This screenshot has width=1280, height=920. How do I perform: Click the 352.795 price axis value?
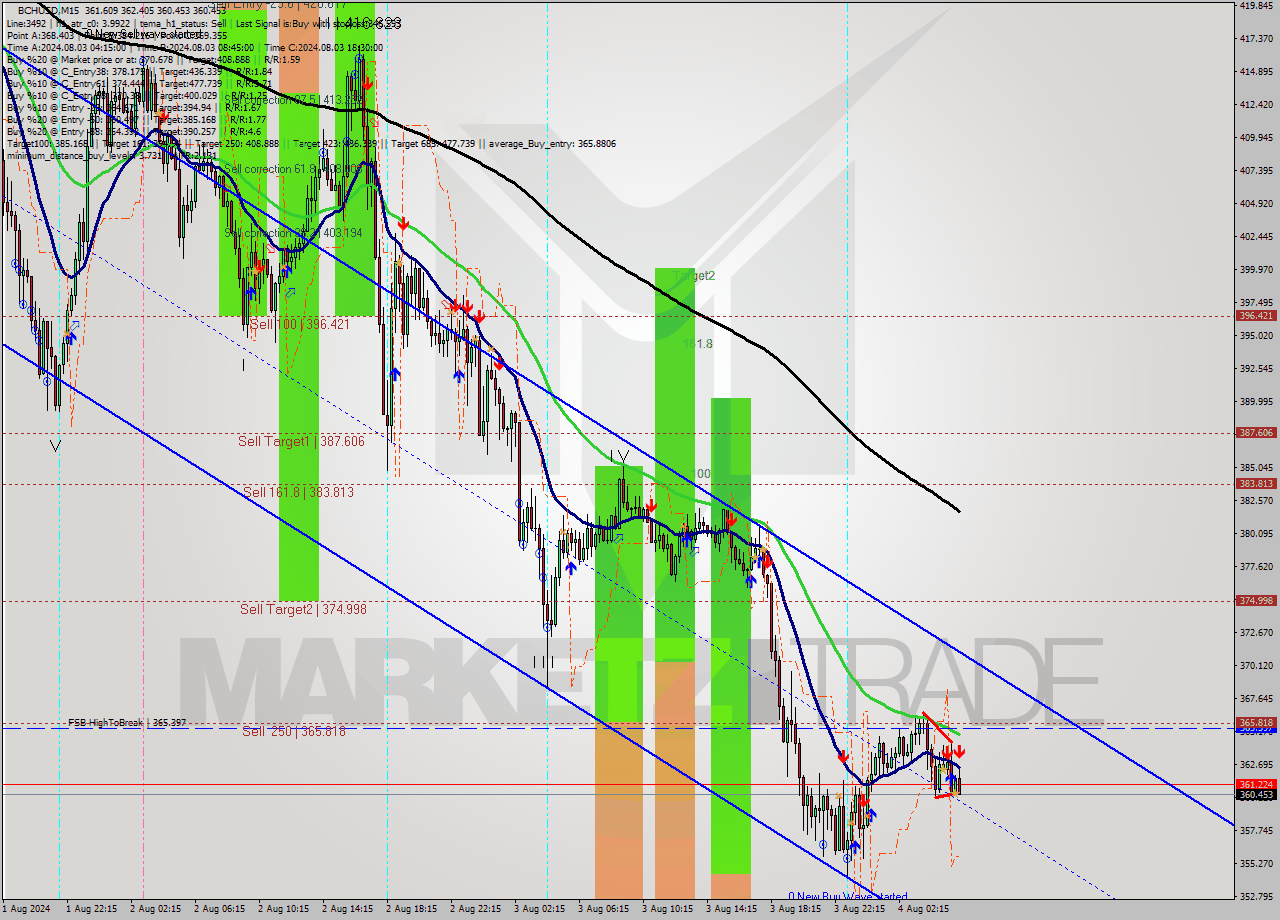point(1256,897)
